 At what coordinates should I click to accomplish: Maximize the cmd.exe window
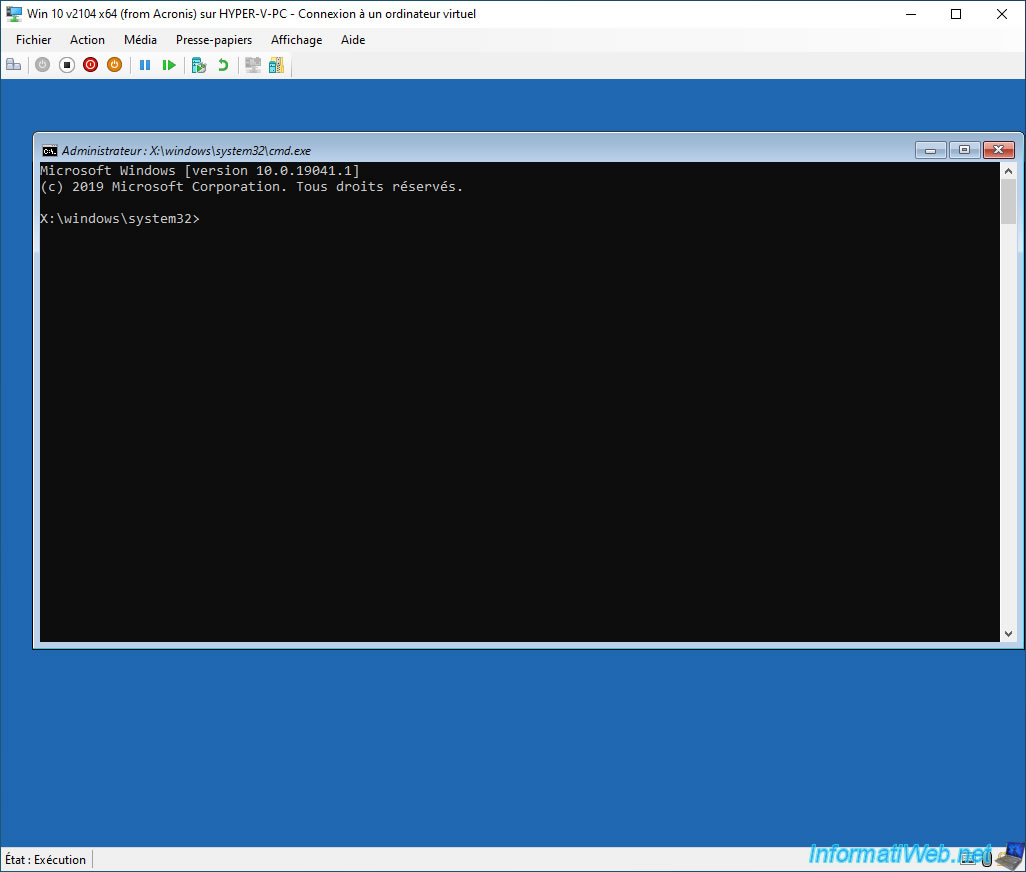point(964,150)
